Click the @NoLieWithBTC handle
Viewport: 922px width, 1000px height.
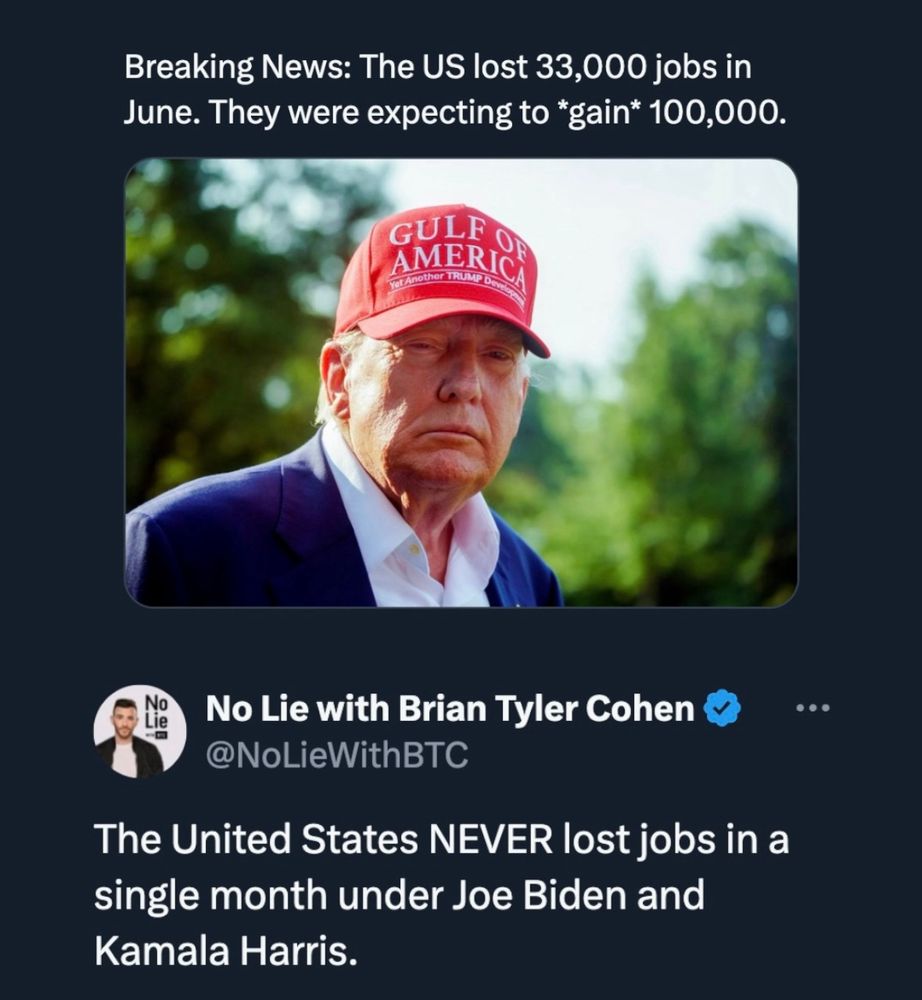point(336,755)
